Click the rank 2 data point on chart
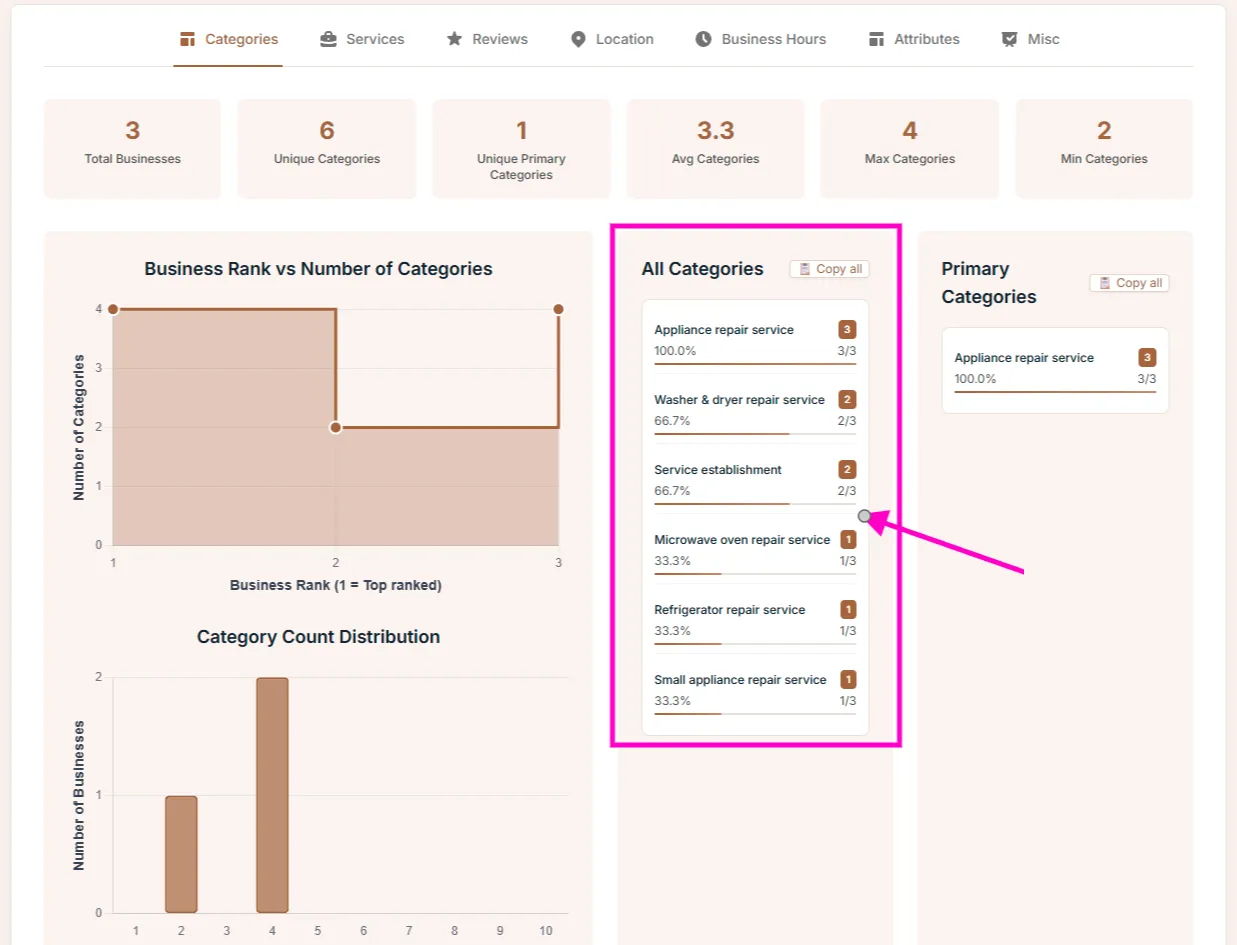Viewport: 1237px width, 945px height. tap(336, 427)
